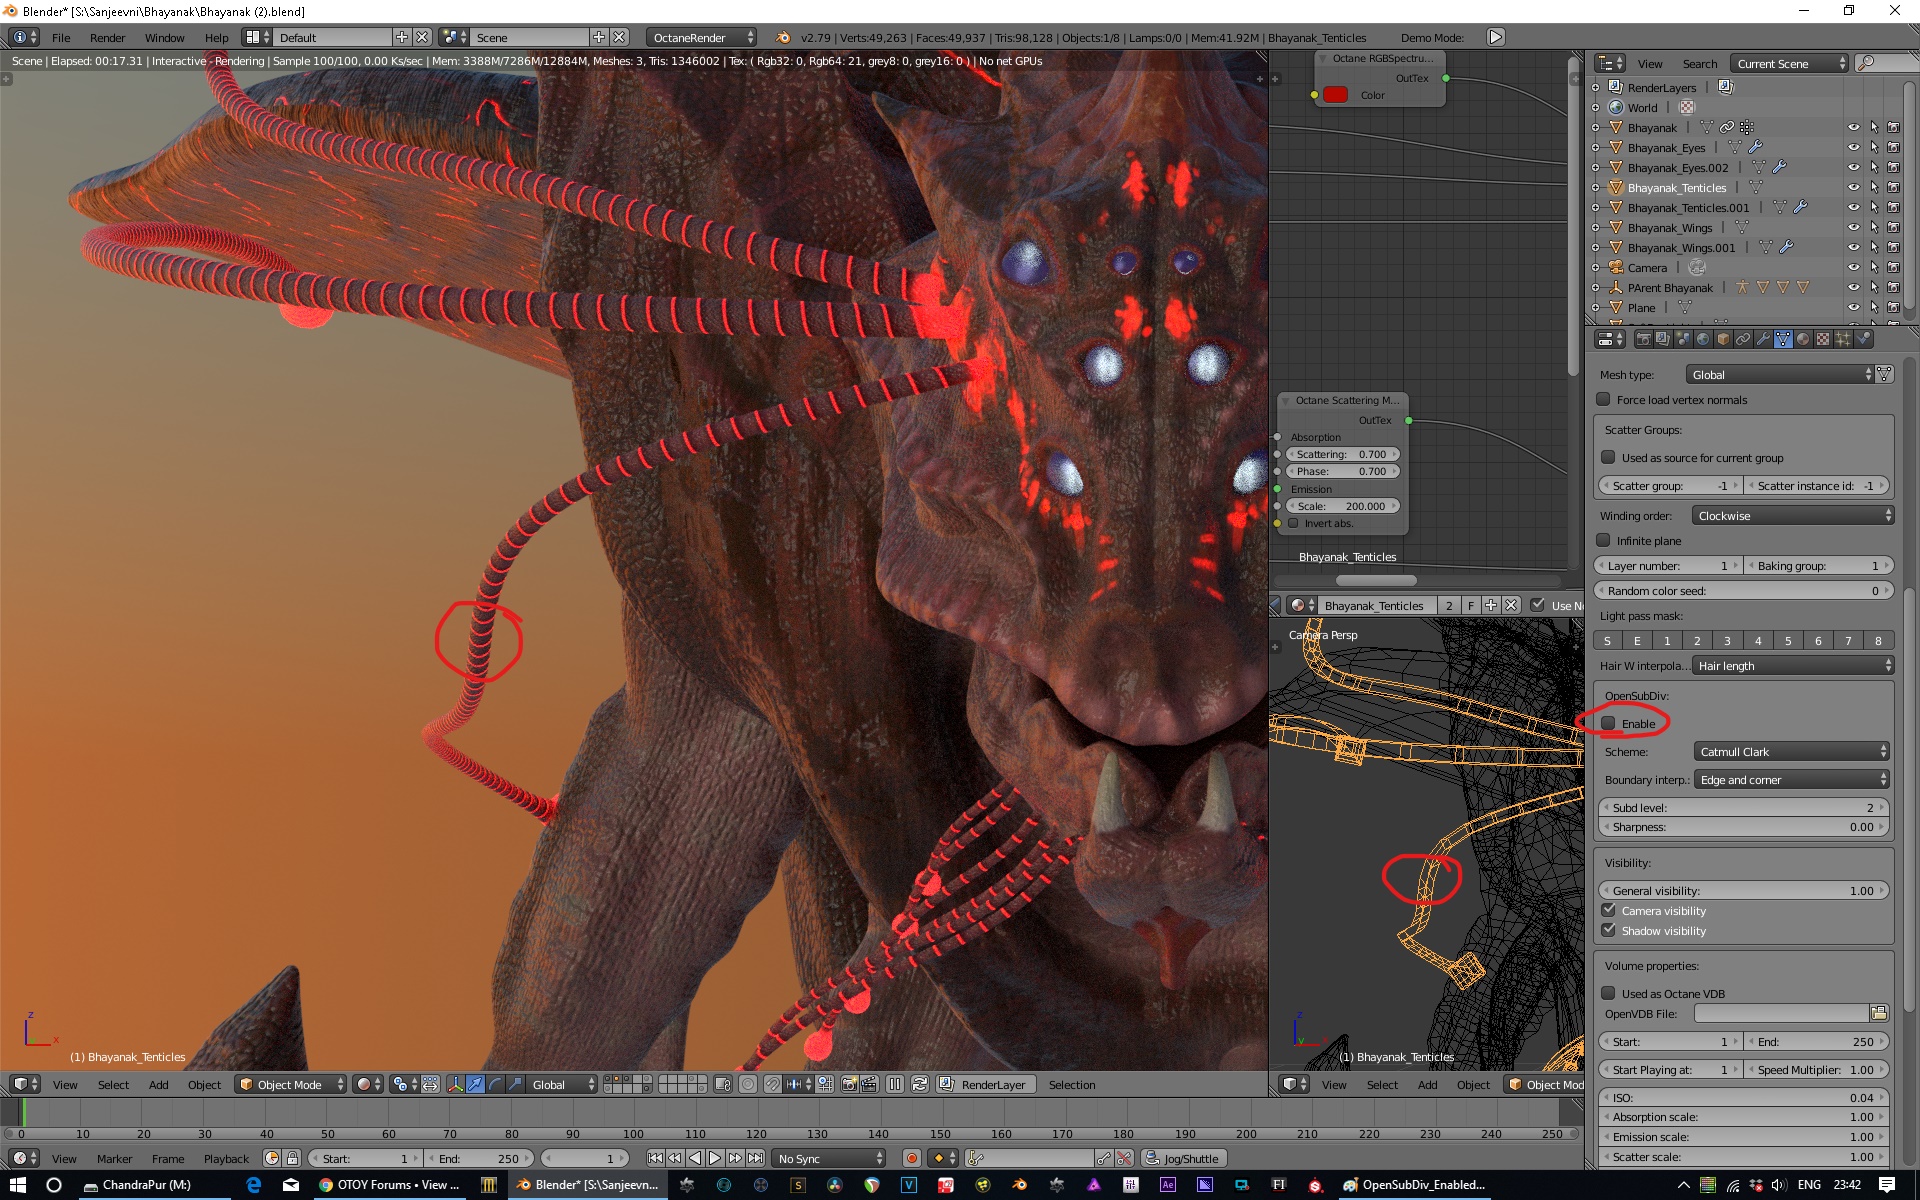Hide Bayanak_Wings object with eye icon
This screenshot has height=1200, width=1920.
click(x=1853, y=228)
